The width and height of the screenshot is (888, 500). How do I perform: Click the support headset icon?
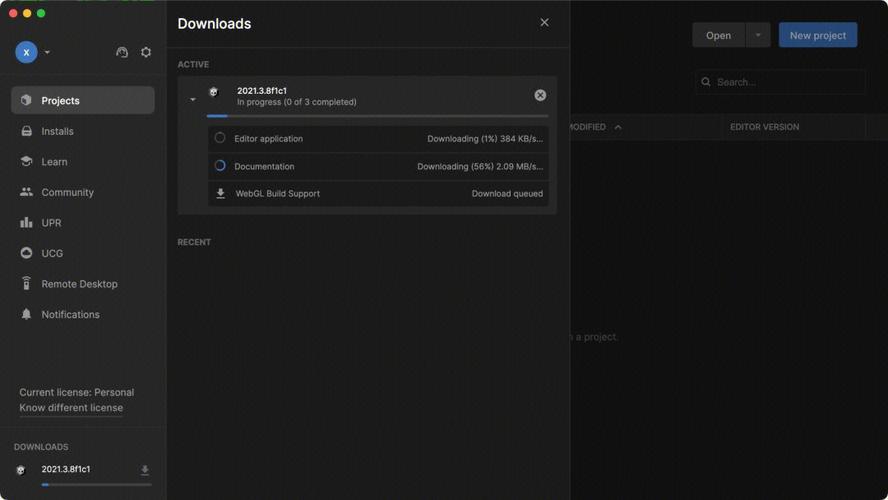click(122, 52)
